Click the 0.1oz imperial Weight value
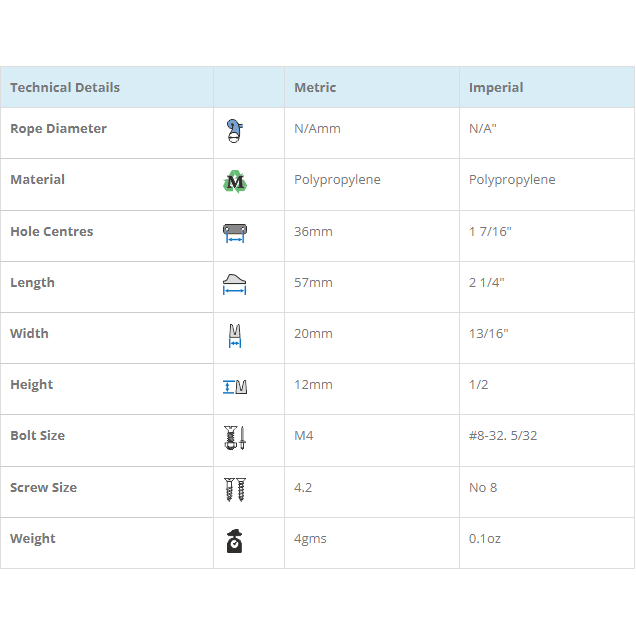Screen dimensions: 636x636 point(485,538)
